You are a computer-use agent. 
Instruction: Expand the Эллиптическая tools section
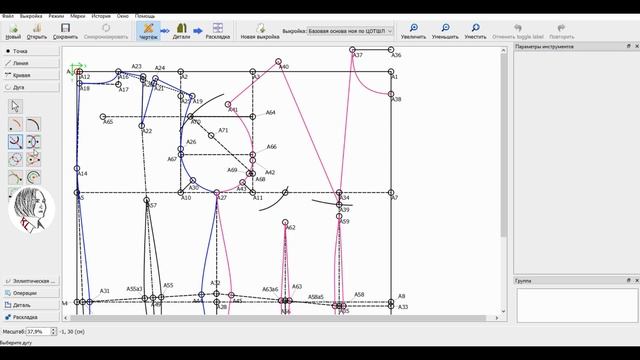pyautogui.click(x=31, y=281)
